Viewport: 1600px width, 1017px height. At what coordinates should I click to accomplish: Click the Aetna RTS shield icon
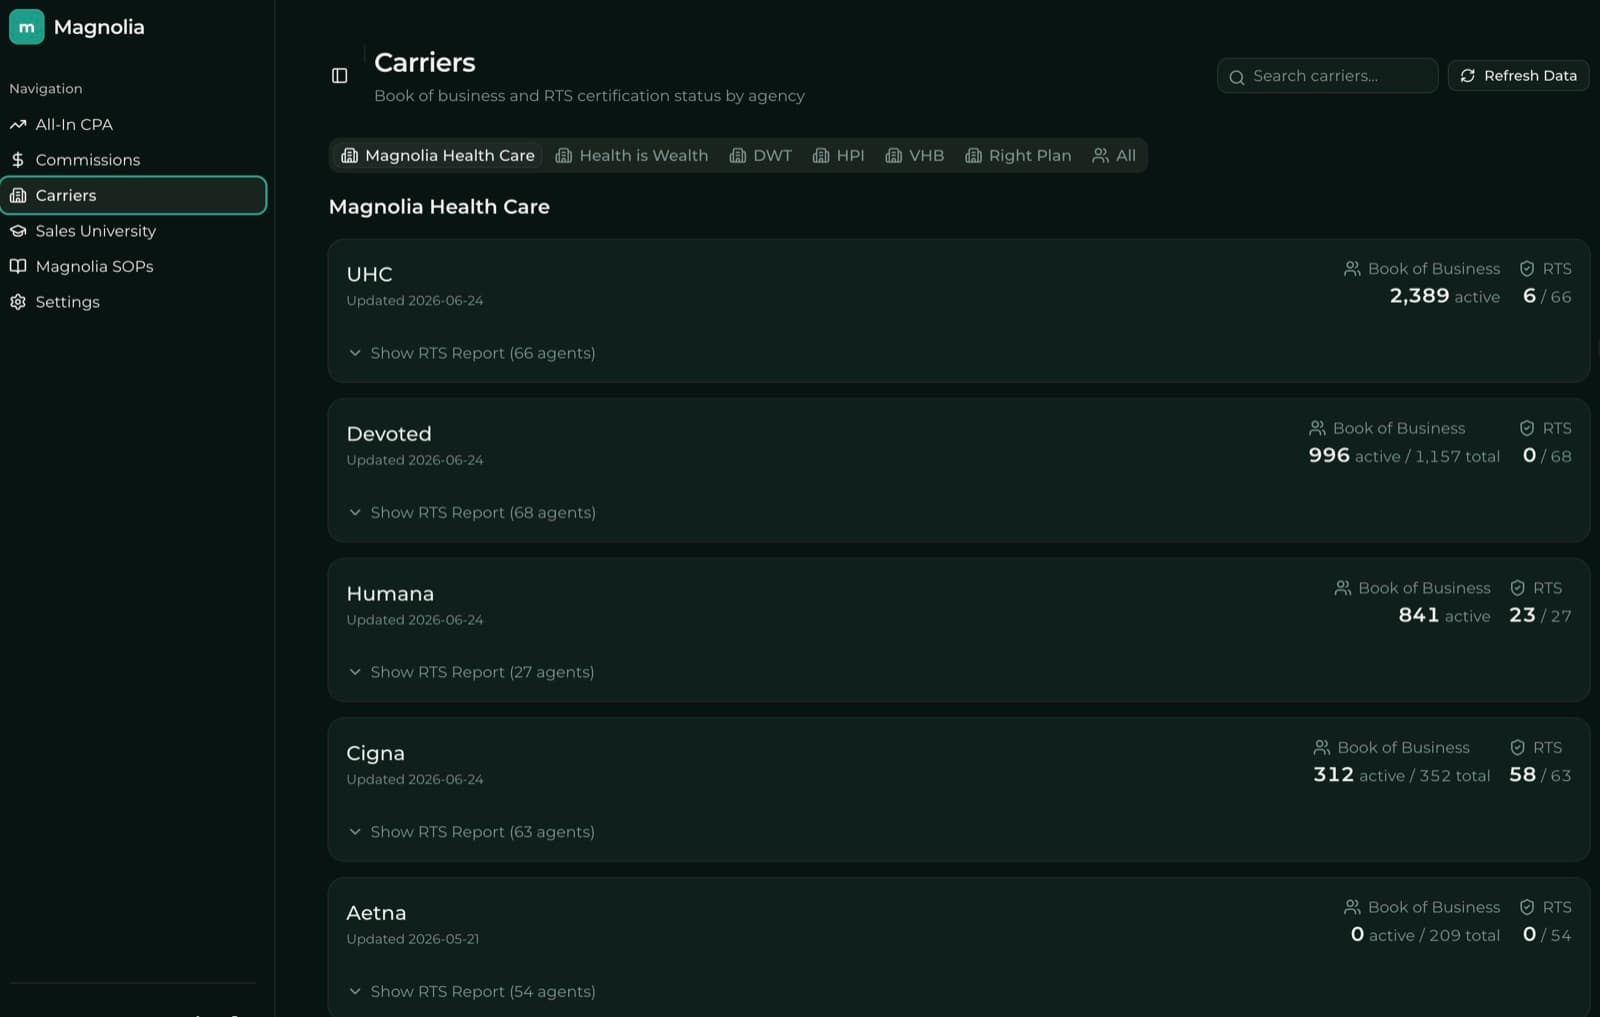coord(1527,907)
